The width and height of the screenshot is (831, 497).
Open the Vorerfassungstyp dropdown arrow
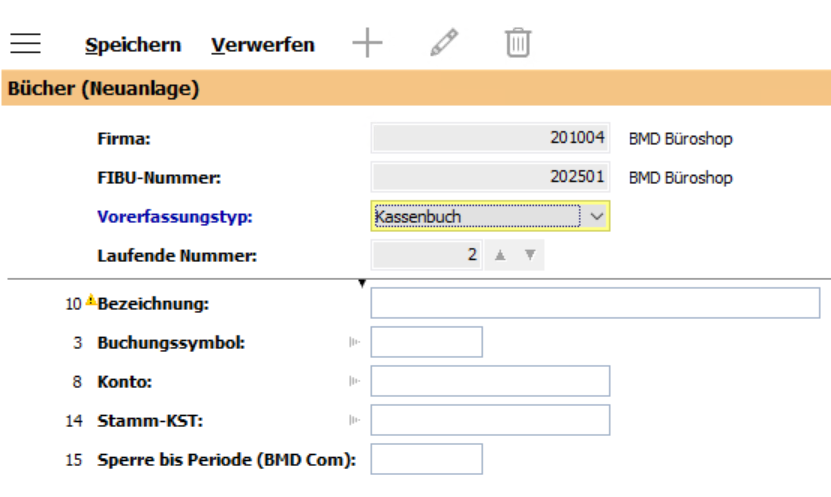596,216
